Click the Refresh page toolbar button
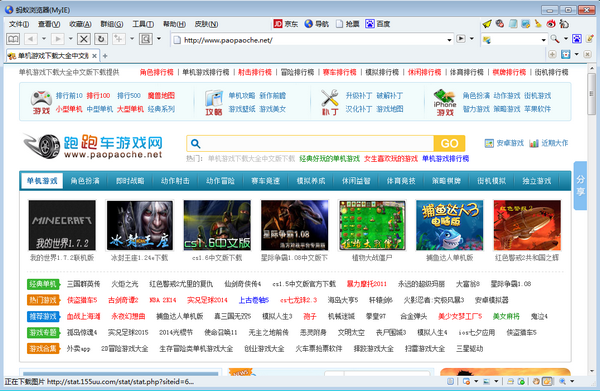 tap(101, 39)
